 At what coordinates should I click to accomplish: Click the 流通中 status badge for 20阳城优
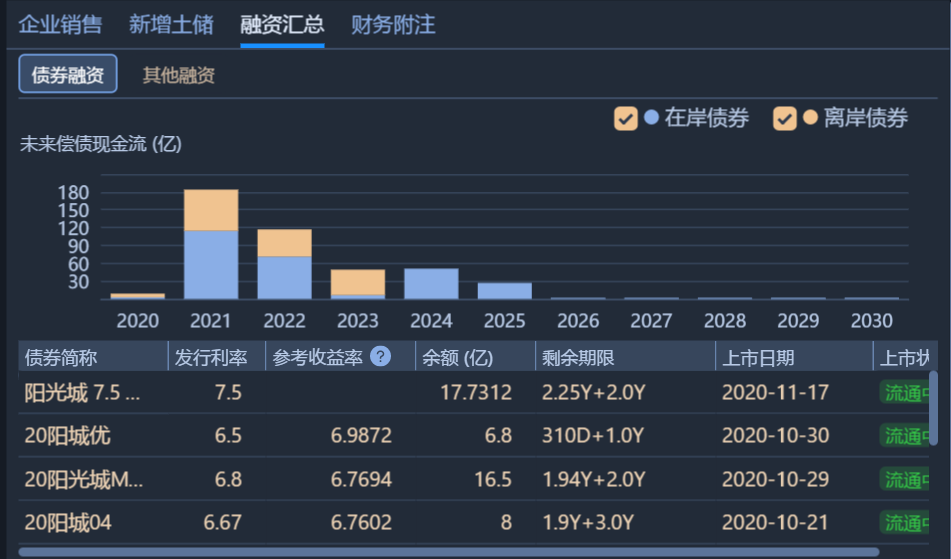[x=904, y=436]
